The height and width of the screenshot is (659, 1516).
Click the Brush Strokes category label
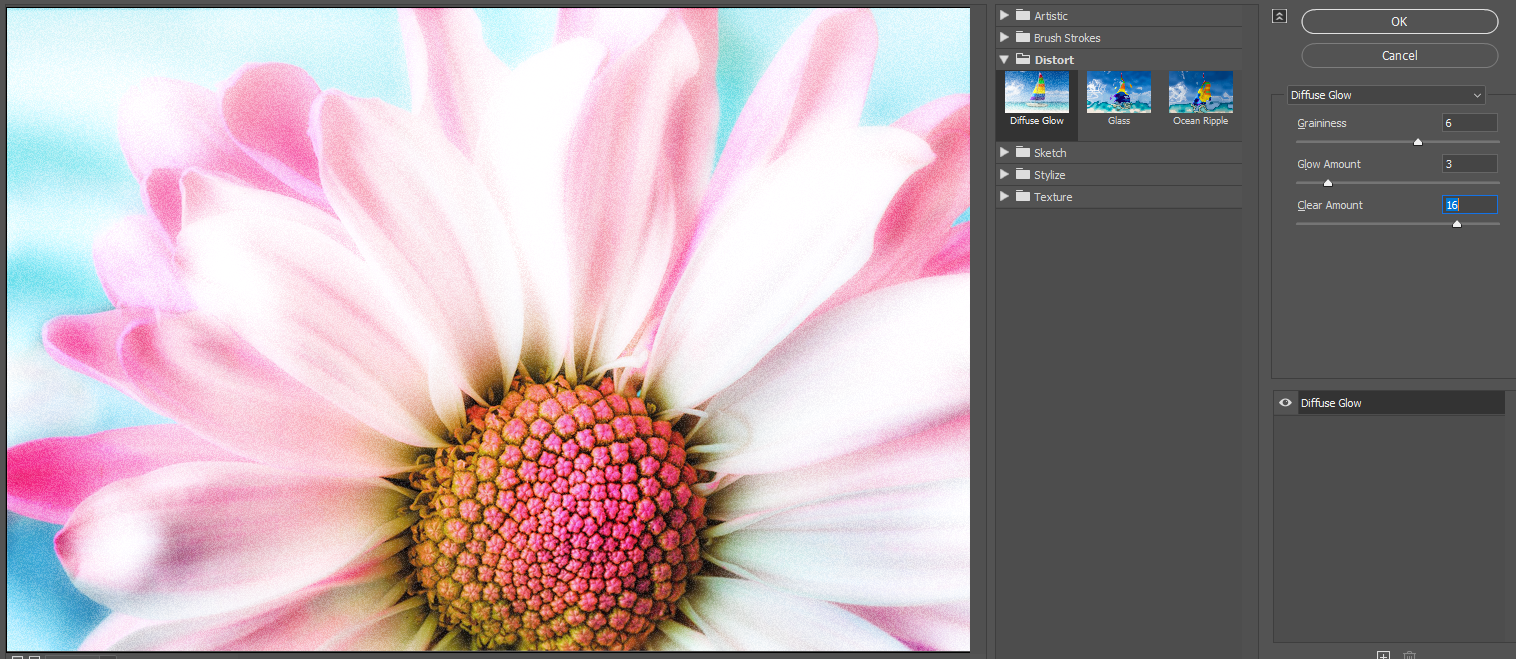click(x=1067, y=38)
